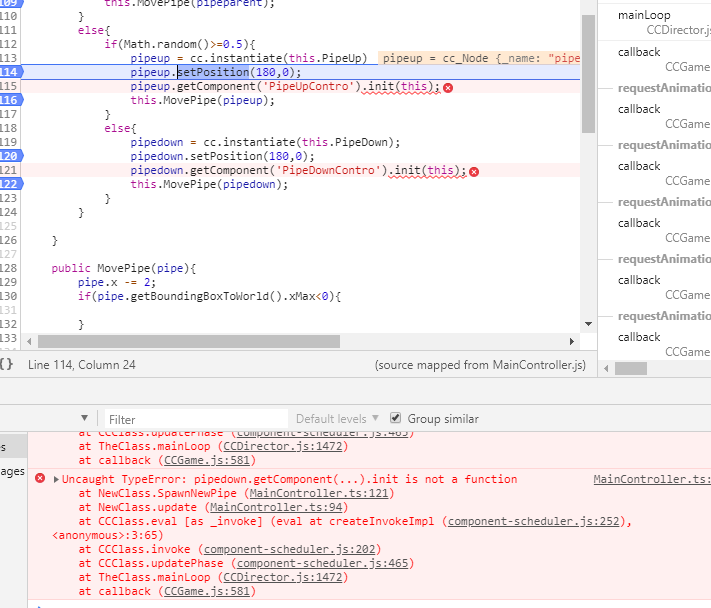Open the MainController.ts link at the console's right edge
This screenshot has height=608, width=711.
pyautogui.click(x=652, y=479)
